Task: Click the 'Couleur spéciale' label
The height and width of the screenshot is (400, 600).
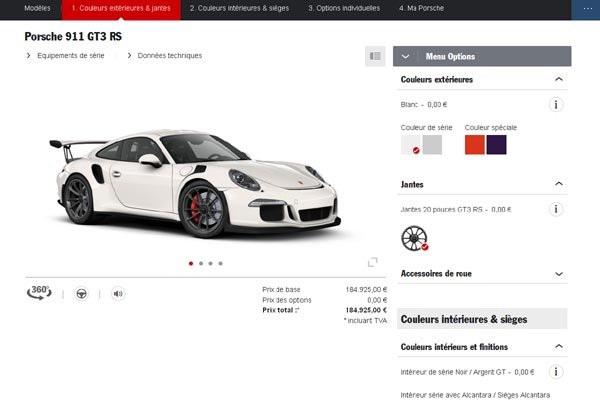Action: (x=491, y=127)
